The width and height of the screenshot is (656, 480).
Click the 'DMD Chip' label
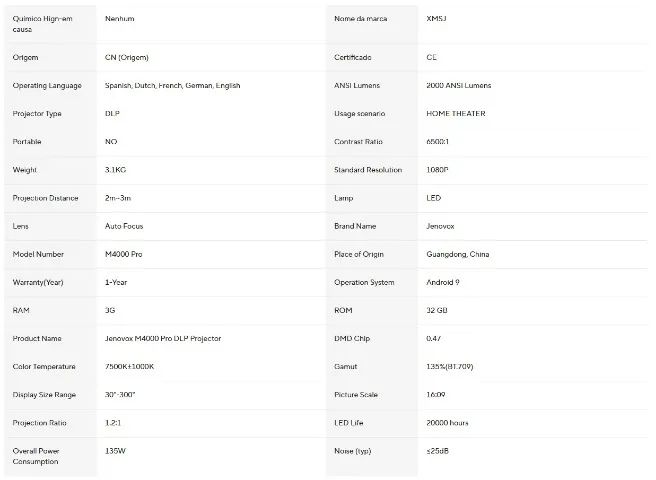coord(351,339)
